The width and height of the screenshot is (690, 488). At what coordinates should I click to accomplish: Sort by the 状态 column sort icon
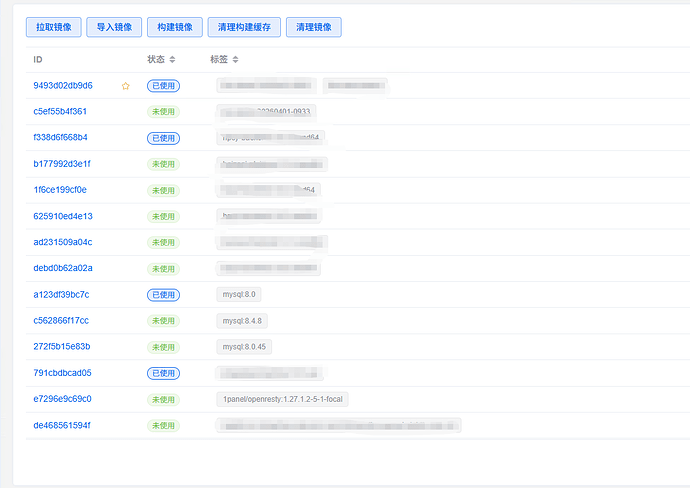pyautogui.click(x=172, y=60)
